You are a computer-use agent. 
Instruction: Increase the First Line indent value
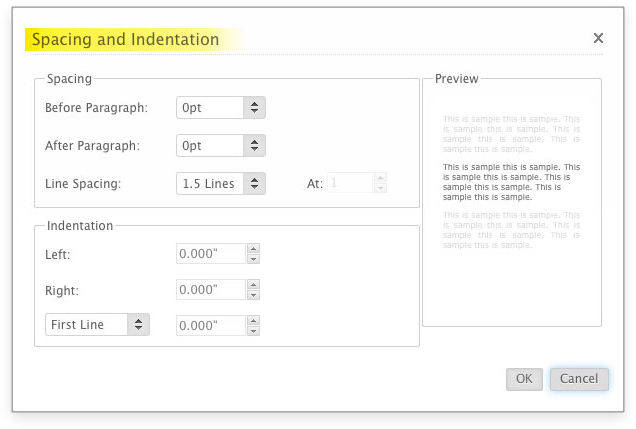tap(253, 321)
